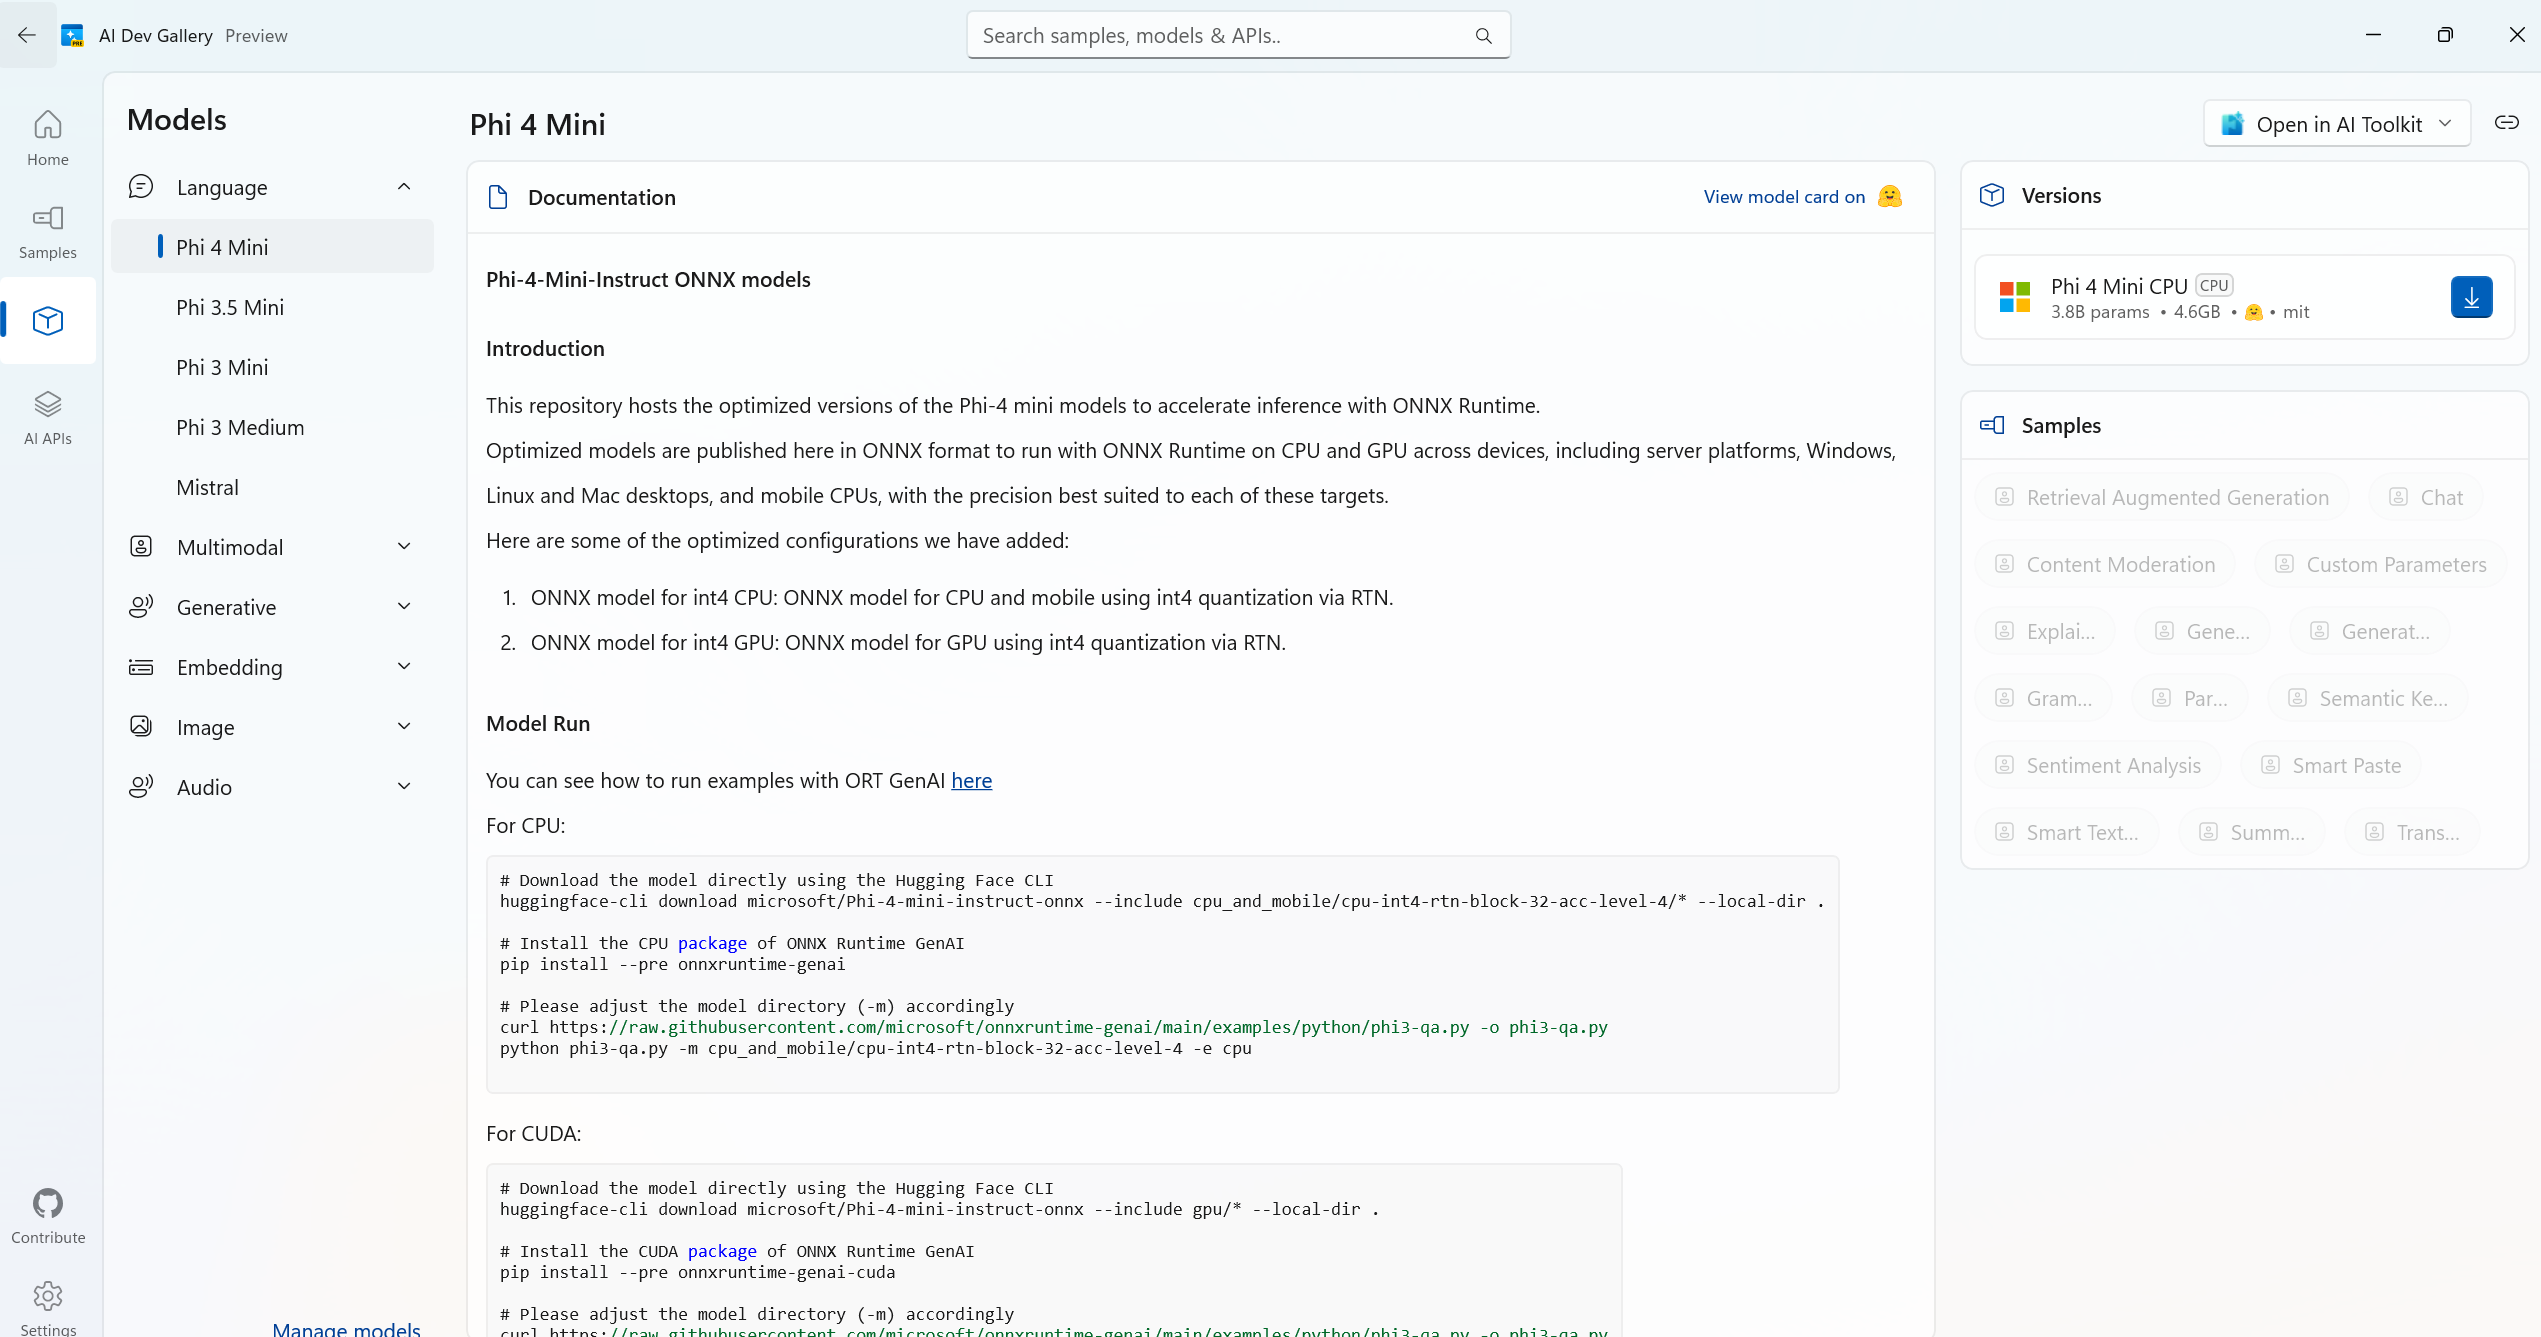Image resolution: width=2541 pixels, height=1337 pixels.
Task: Open the Explai... sample chip
Action: click(x=2045, y=631)
